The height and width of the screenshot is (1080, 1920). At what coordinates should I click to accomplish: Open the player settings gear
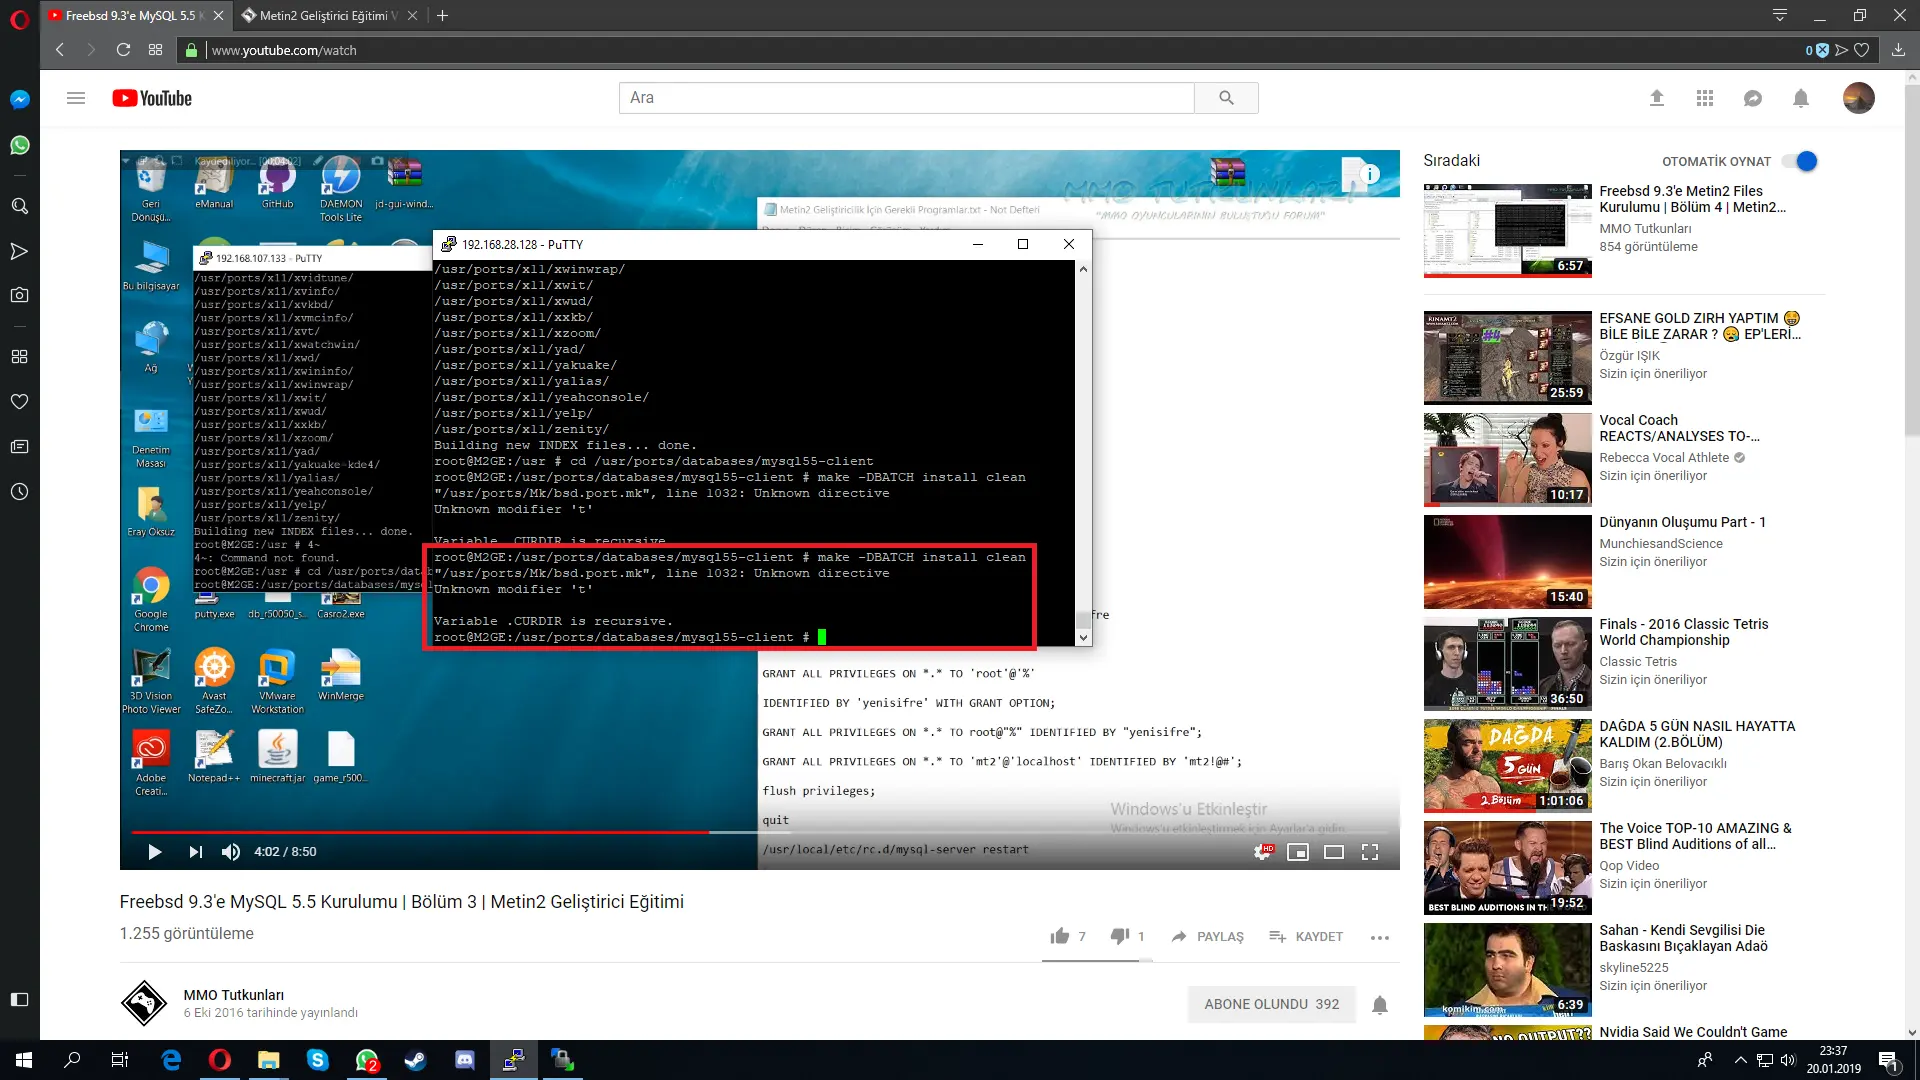(1263, 852)
